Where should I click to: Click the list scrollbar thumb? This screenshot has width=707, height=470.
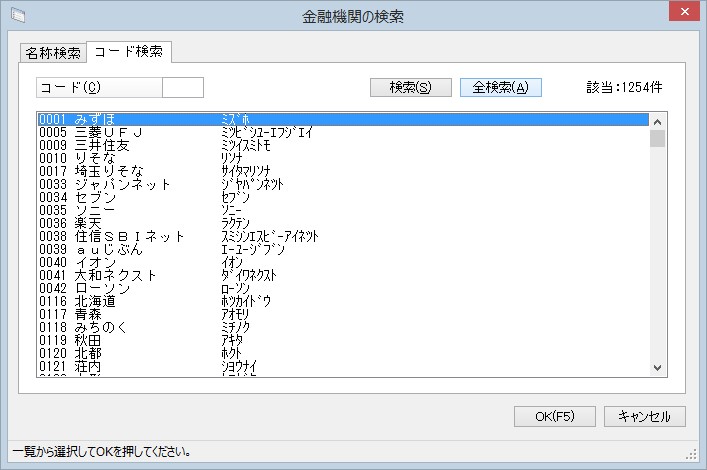point(657,138)
